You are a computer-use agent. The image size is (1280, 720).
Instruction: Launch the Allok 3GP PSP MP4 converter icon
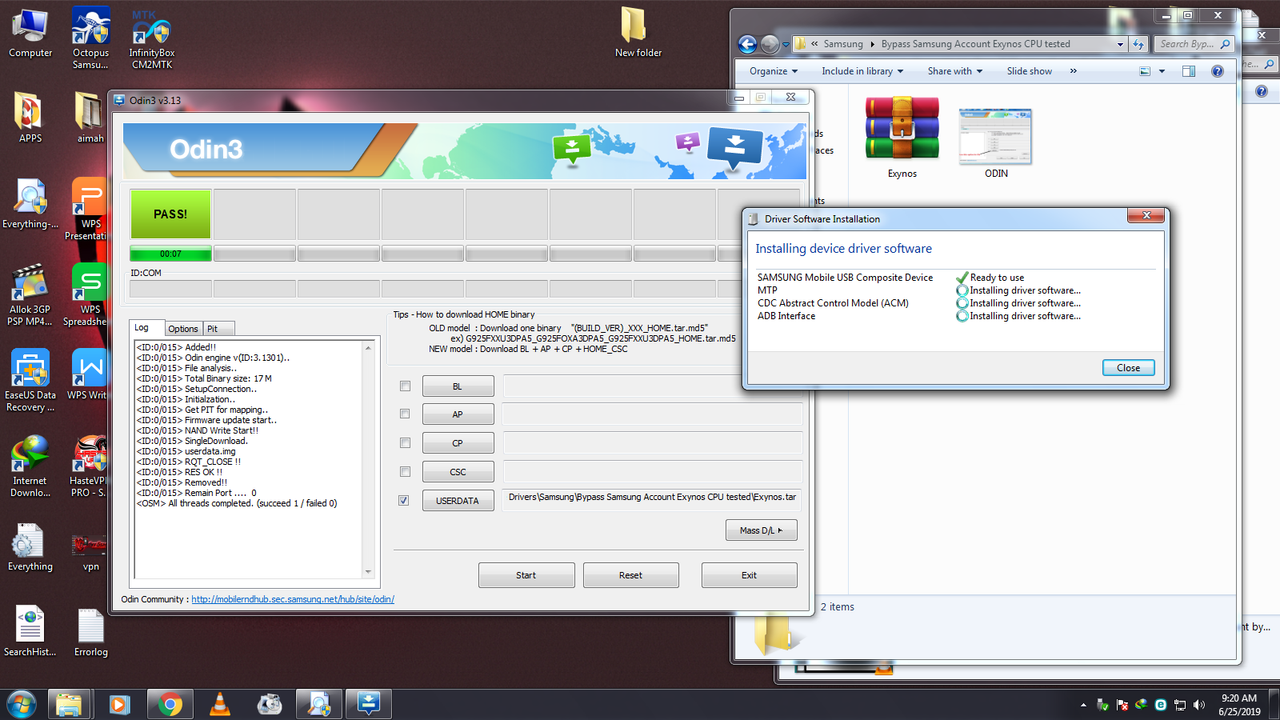click(x=30, y=296)
